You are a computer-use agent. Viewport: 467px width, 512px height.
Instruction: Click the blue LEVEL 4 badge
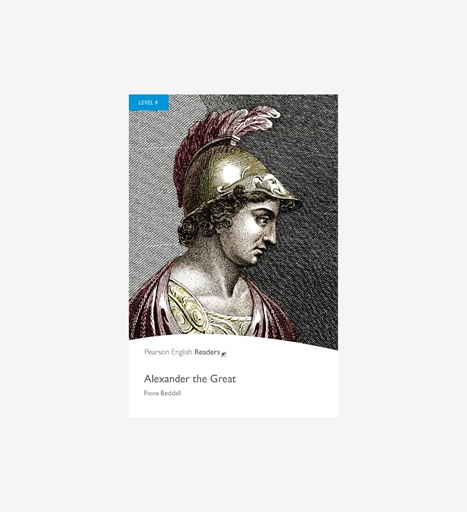(149, 102)
